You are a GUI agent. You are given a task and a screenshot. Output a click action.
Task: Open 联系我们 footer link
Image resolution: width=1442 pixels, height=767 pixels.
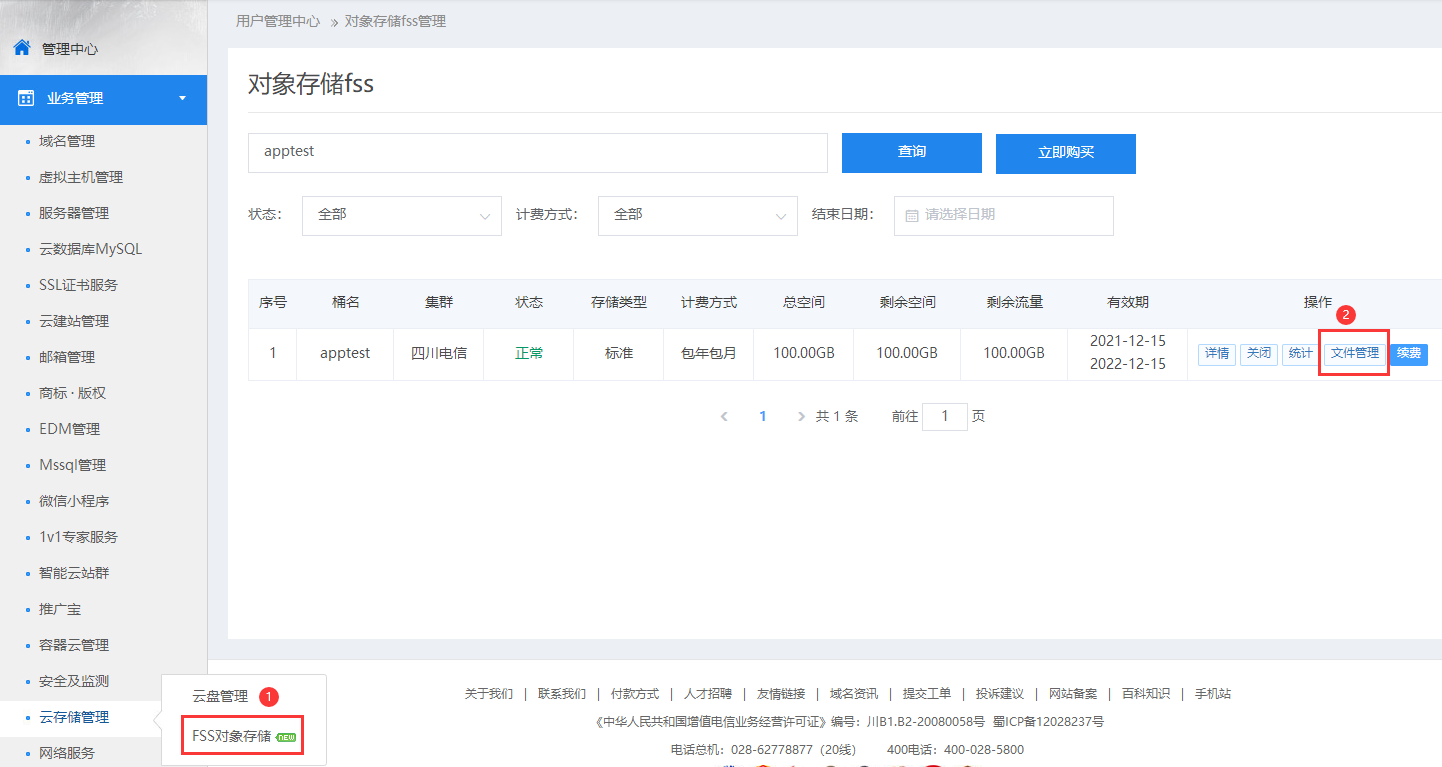(562, 694)
